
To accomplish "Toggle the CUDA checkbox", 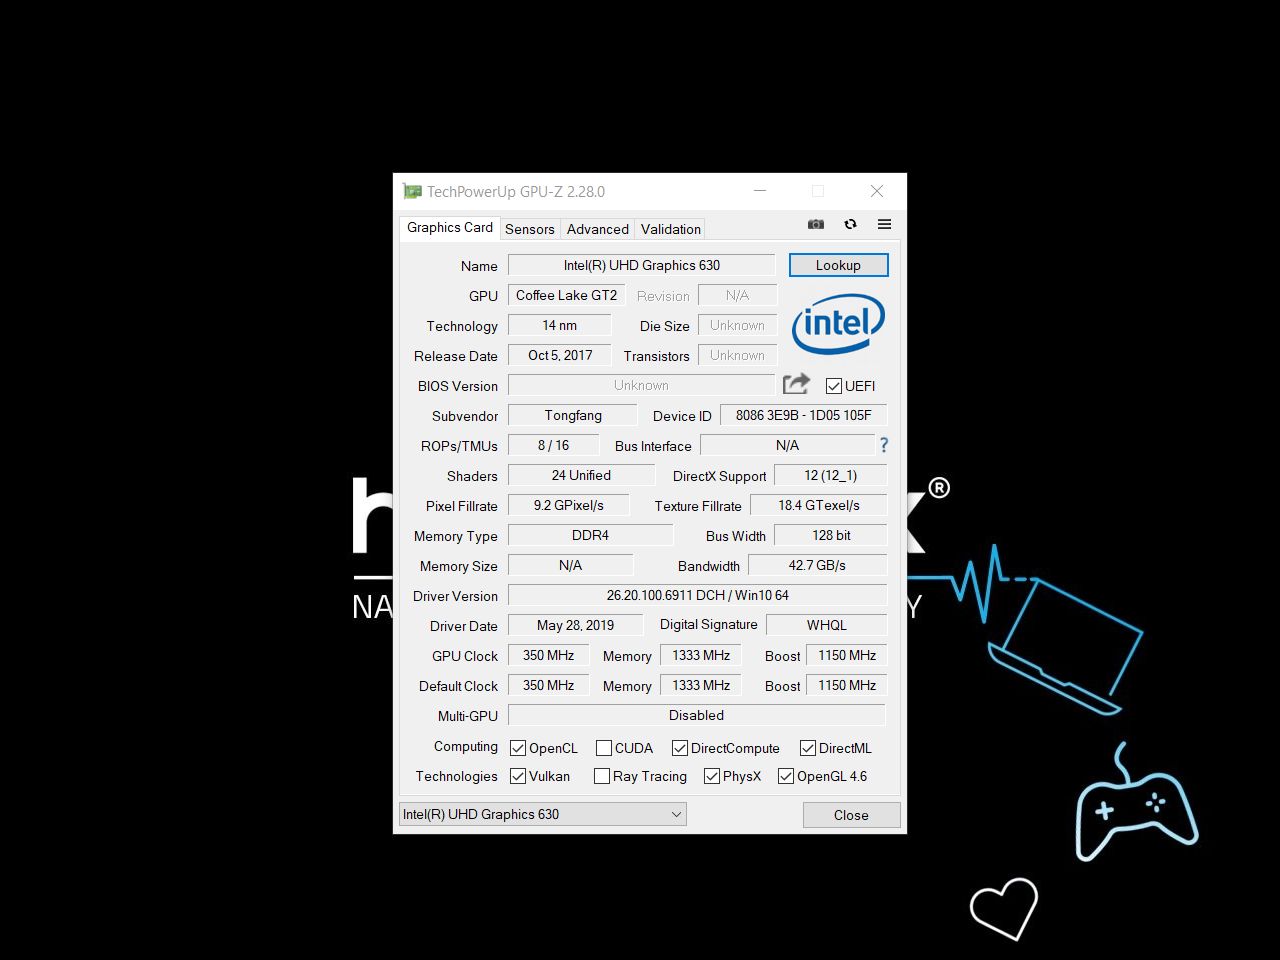I will coord(604,748).
